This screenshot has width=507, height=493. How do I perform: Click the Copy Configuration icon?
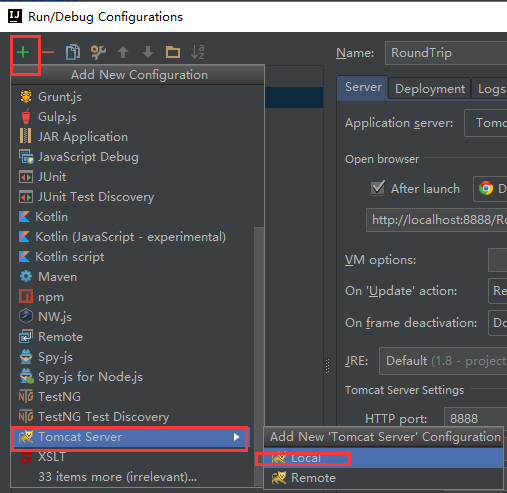click(73, 52)
